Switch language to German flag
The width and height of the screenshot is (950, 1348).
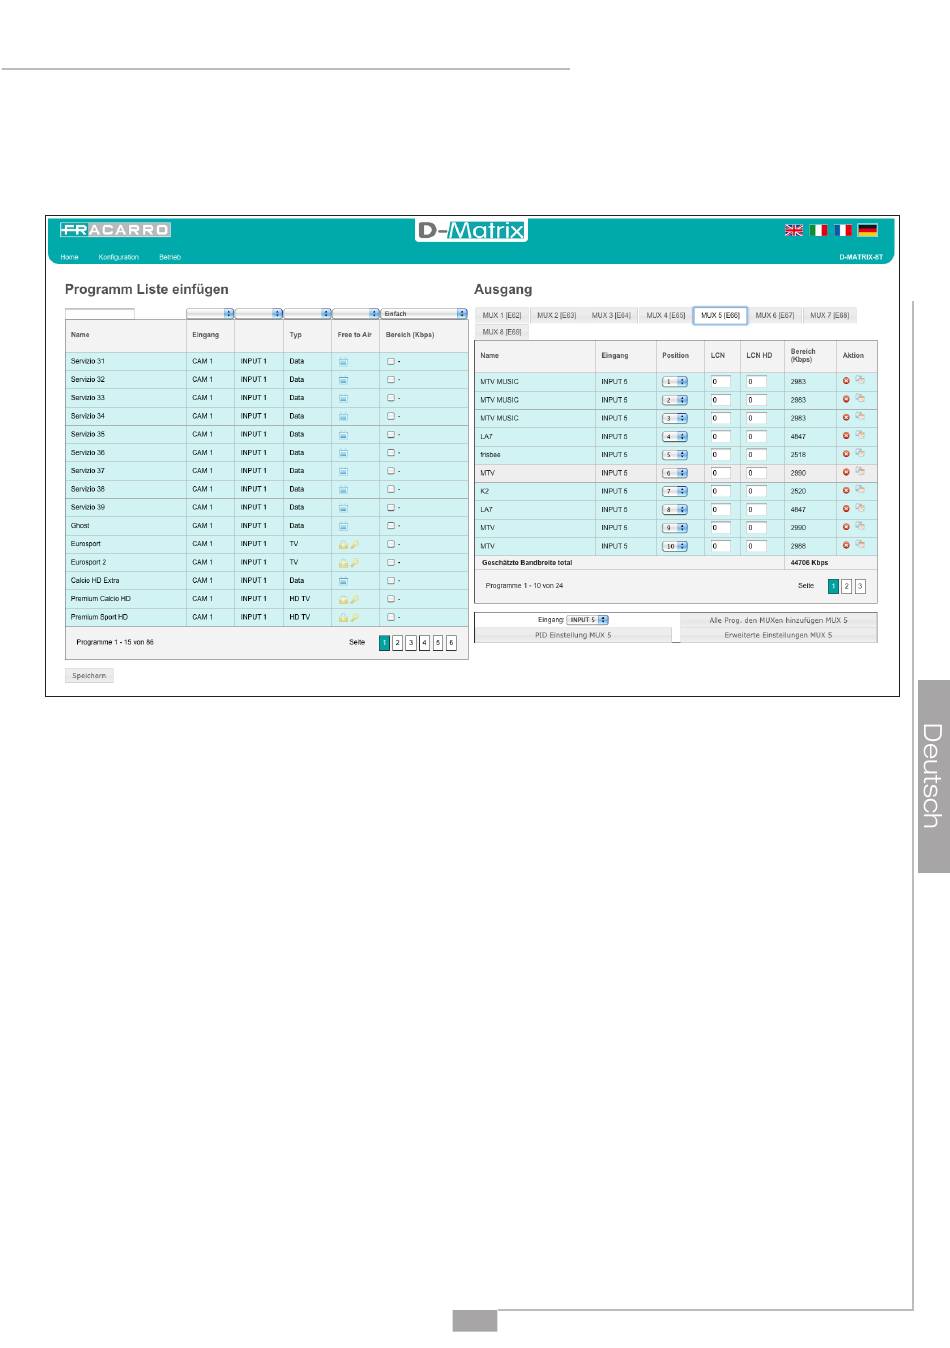tap(868, 230)
